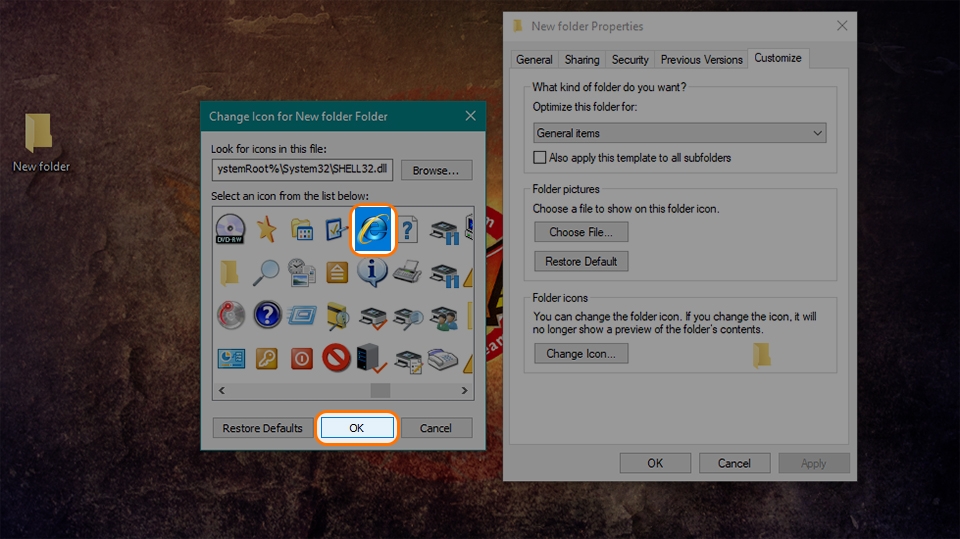This screenshot has width=960, height=539.
Task: Enable Also apply this template to all subfolders
Action: [x=539, y=157]
